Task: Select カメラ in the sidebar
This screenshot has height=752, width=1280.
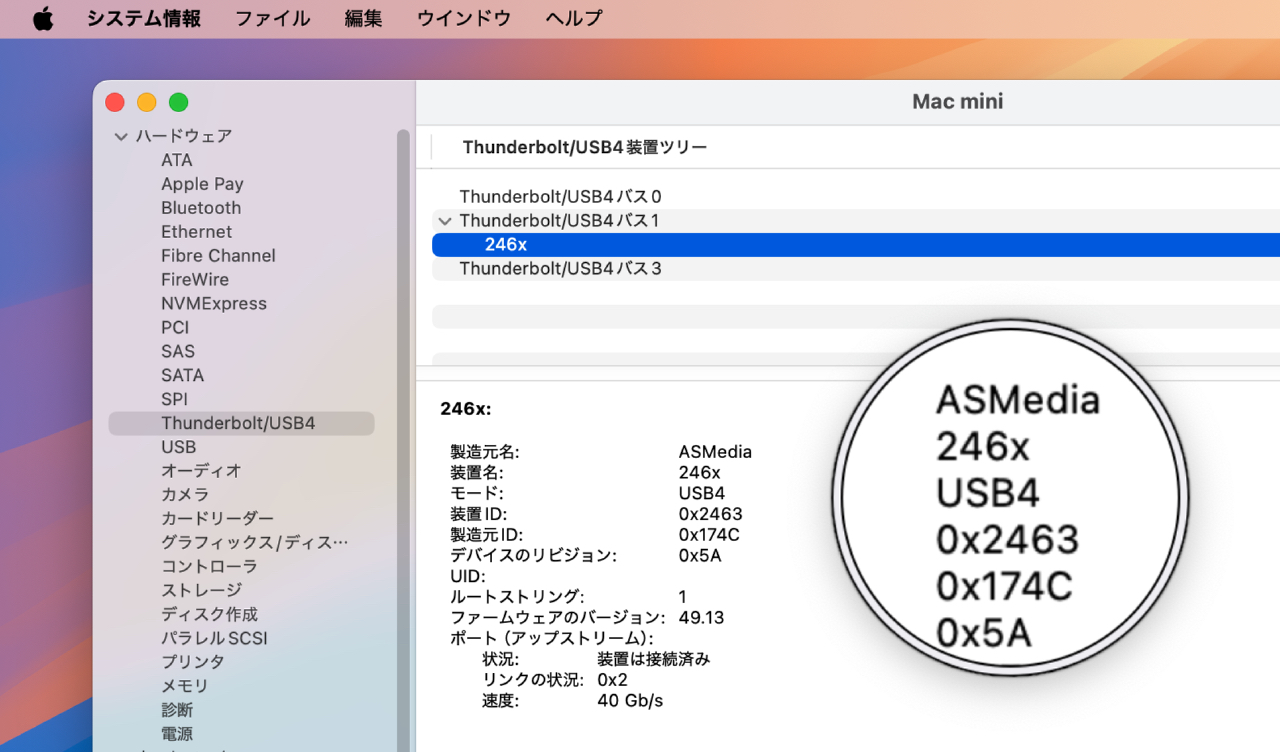Action: click(185, 495)
